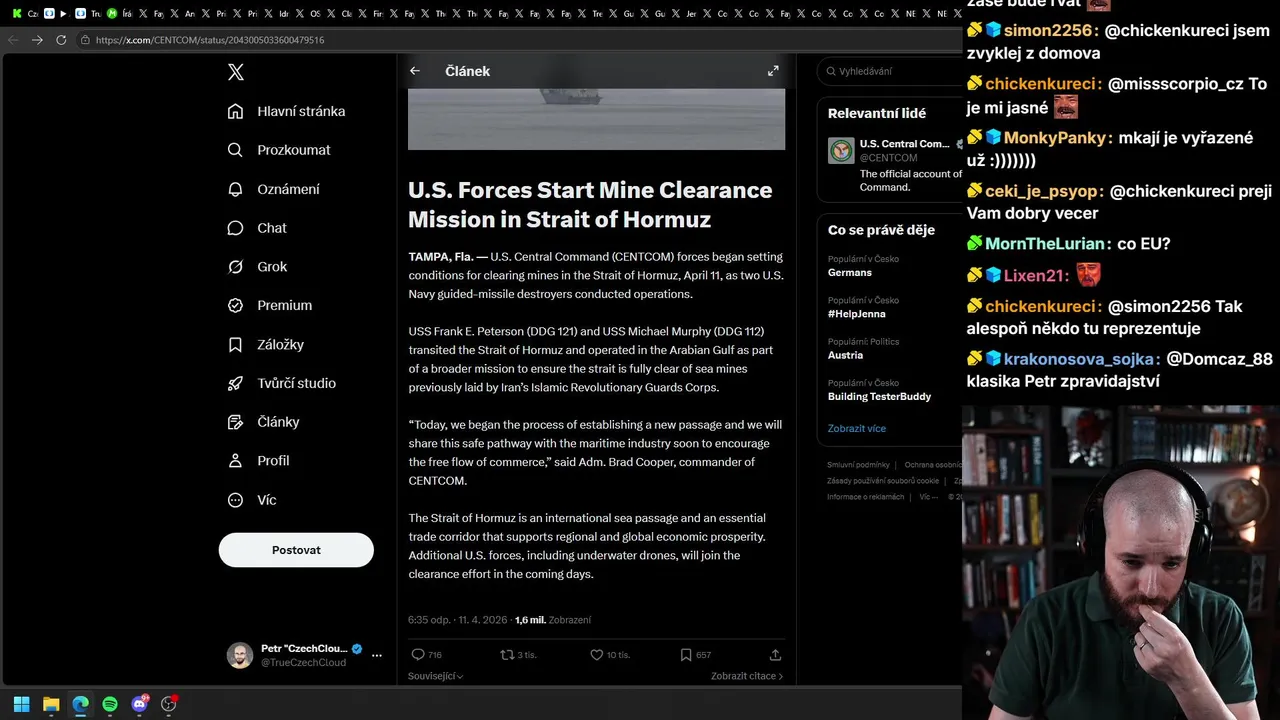Click the 1,6 mil. Zobrazení count
Image resolution: width=1280 pixels, height=720 pixels.
pos(553,620)
